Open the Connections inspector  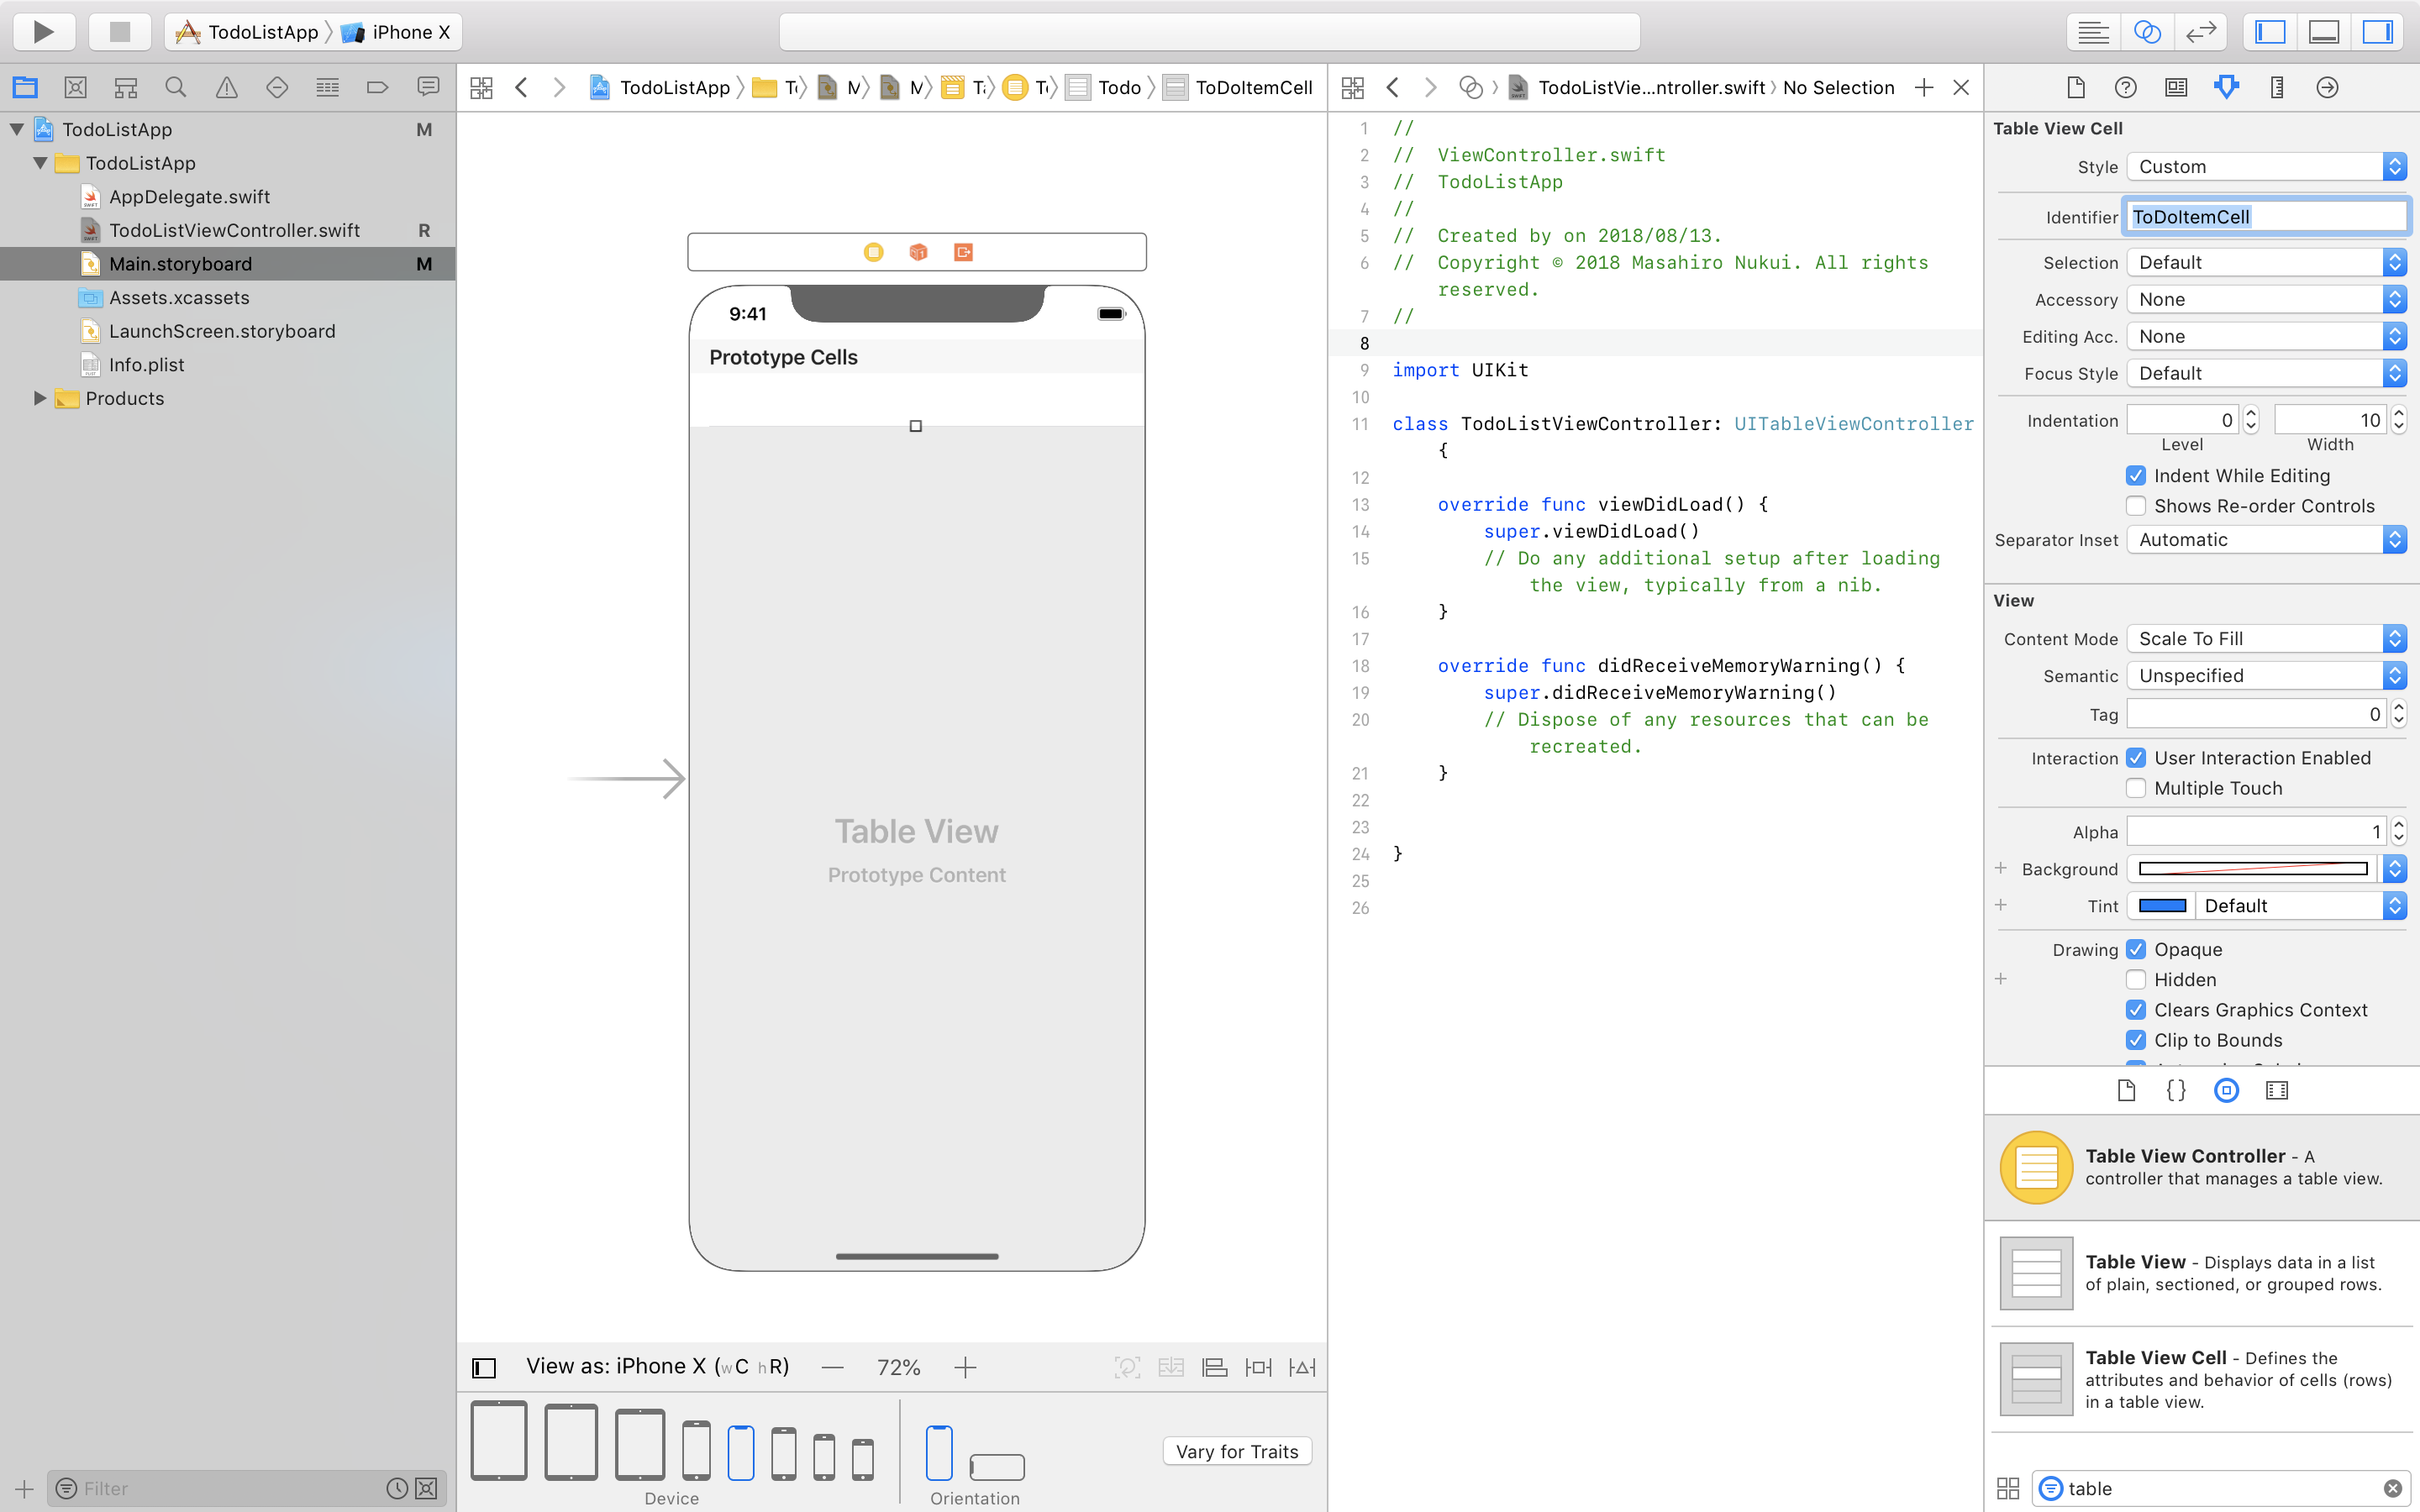2325,87
